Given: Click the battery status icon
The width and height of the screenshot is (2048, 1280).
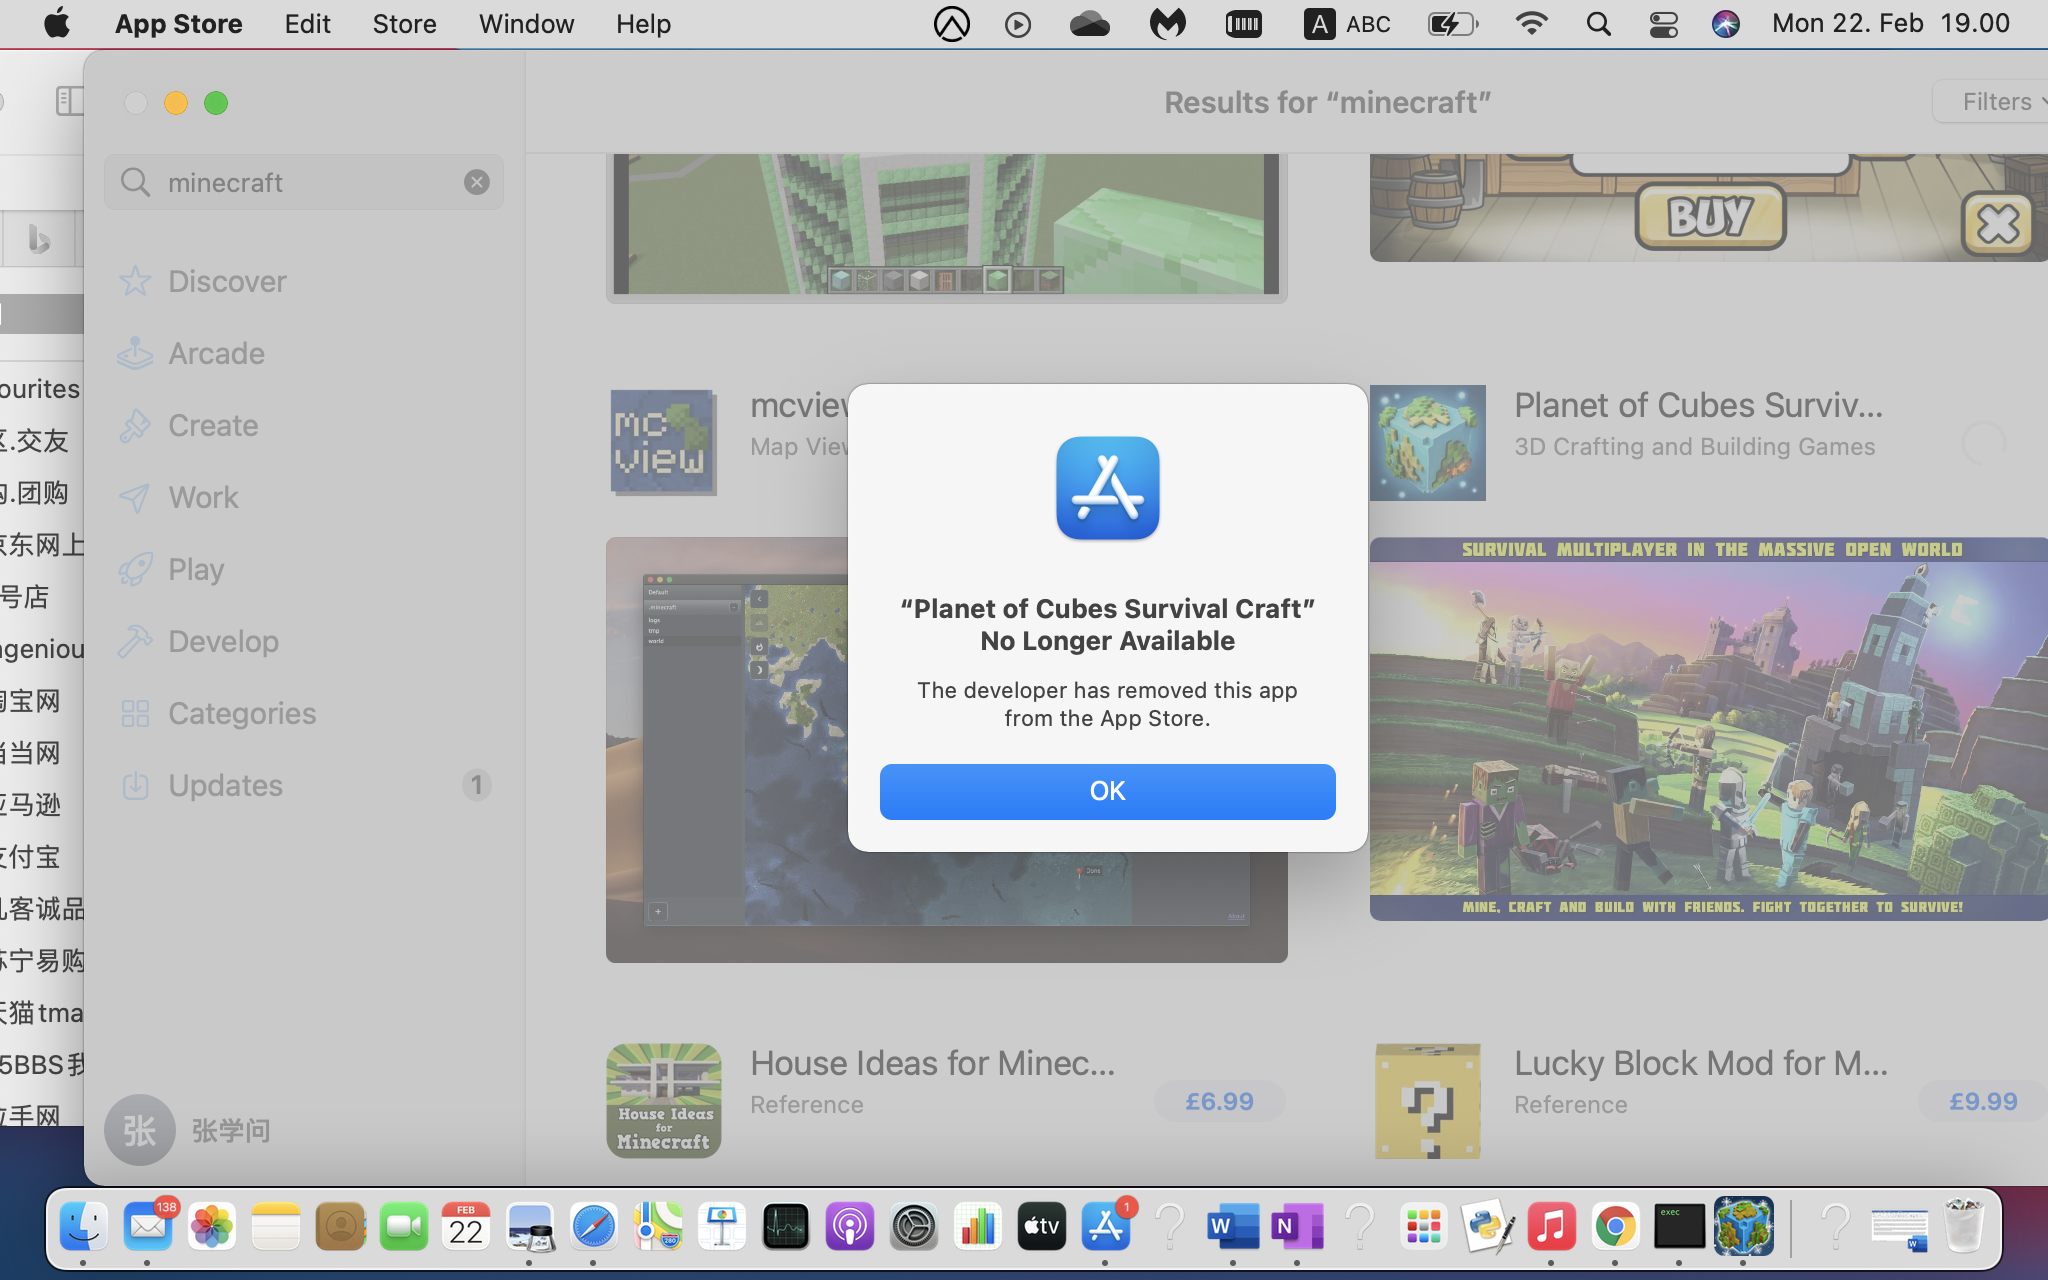Looking at the screenshot, I should click(1452, 23).
